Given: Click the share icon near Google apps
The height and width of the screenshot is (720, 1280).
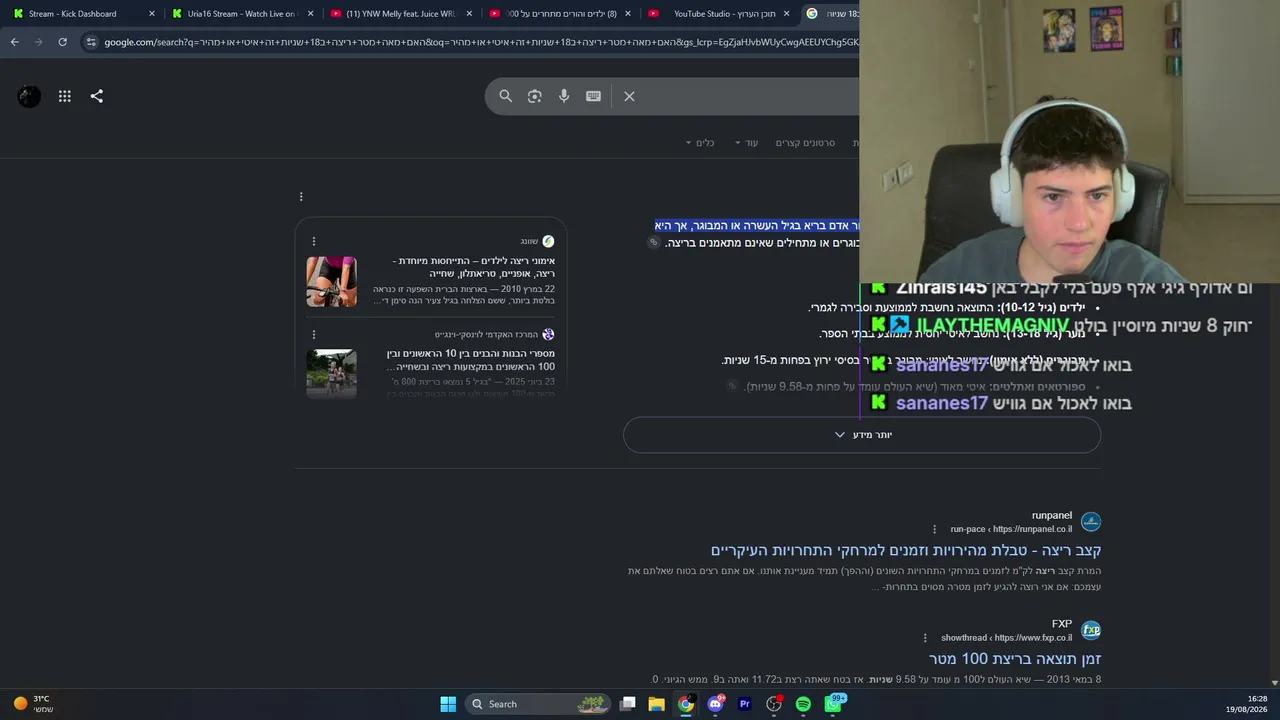Looking at the screenshot, I should point(97,96).
